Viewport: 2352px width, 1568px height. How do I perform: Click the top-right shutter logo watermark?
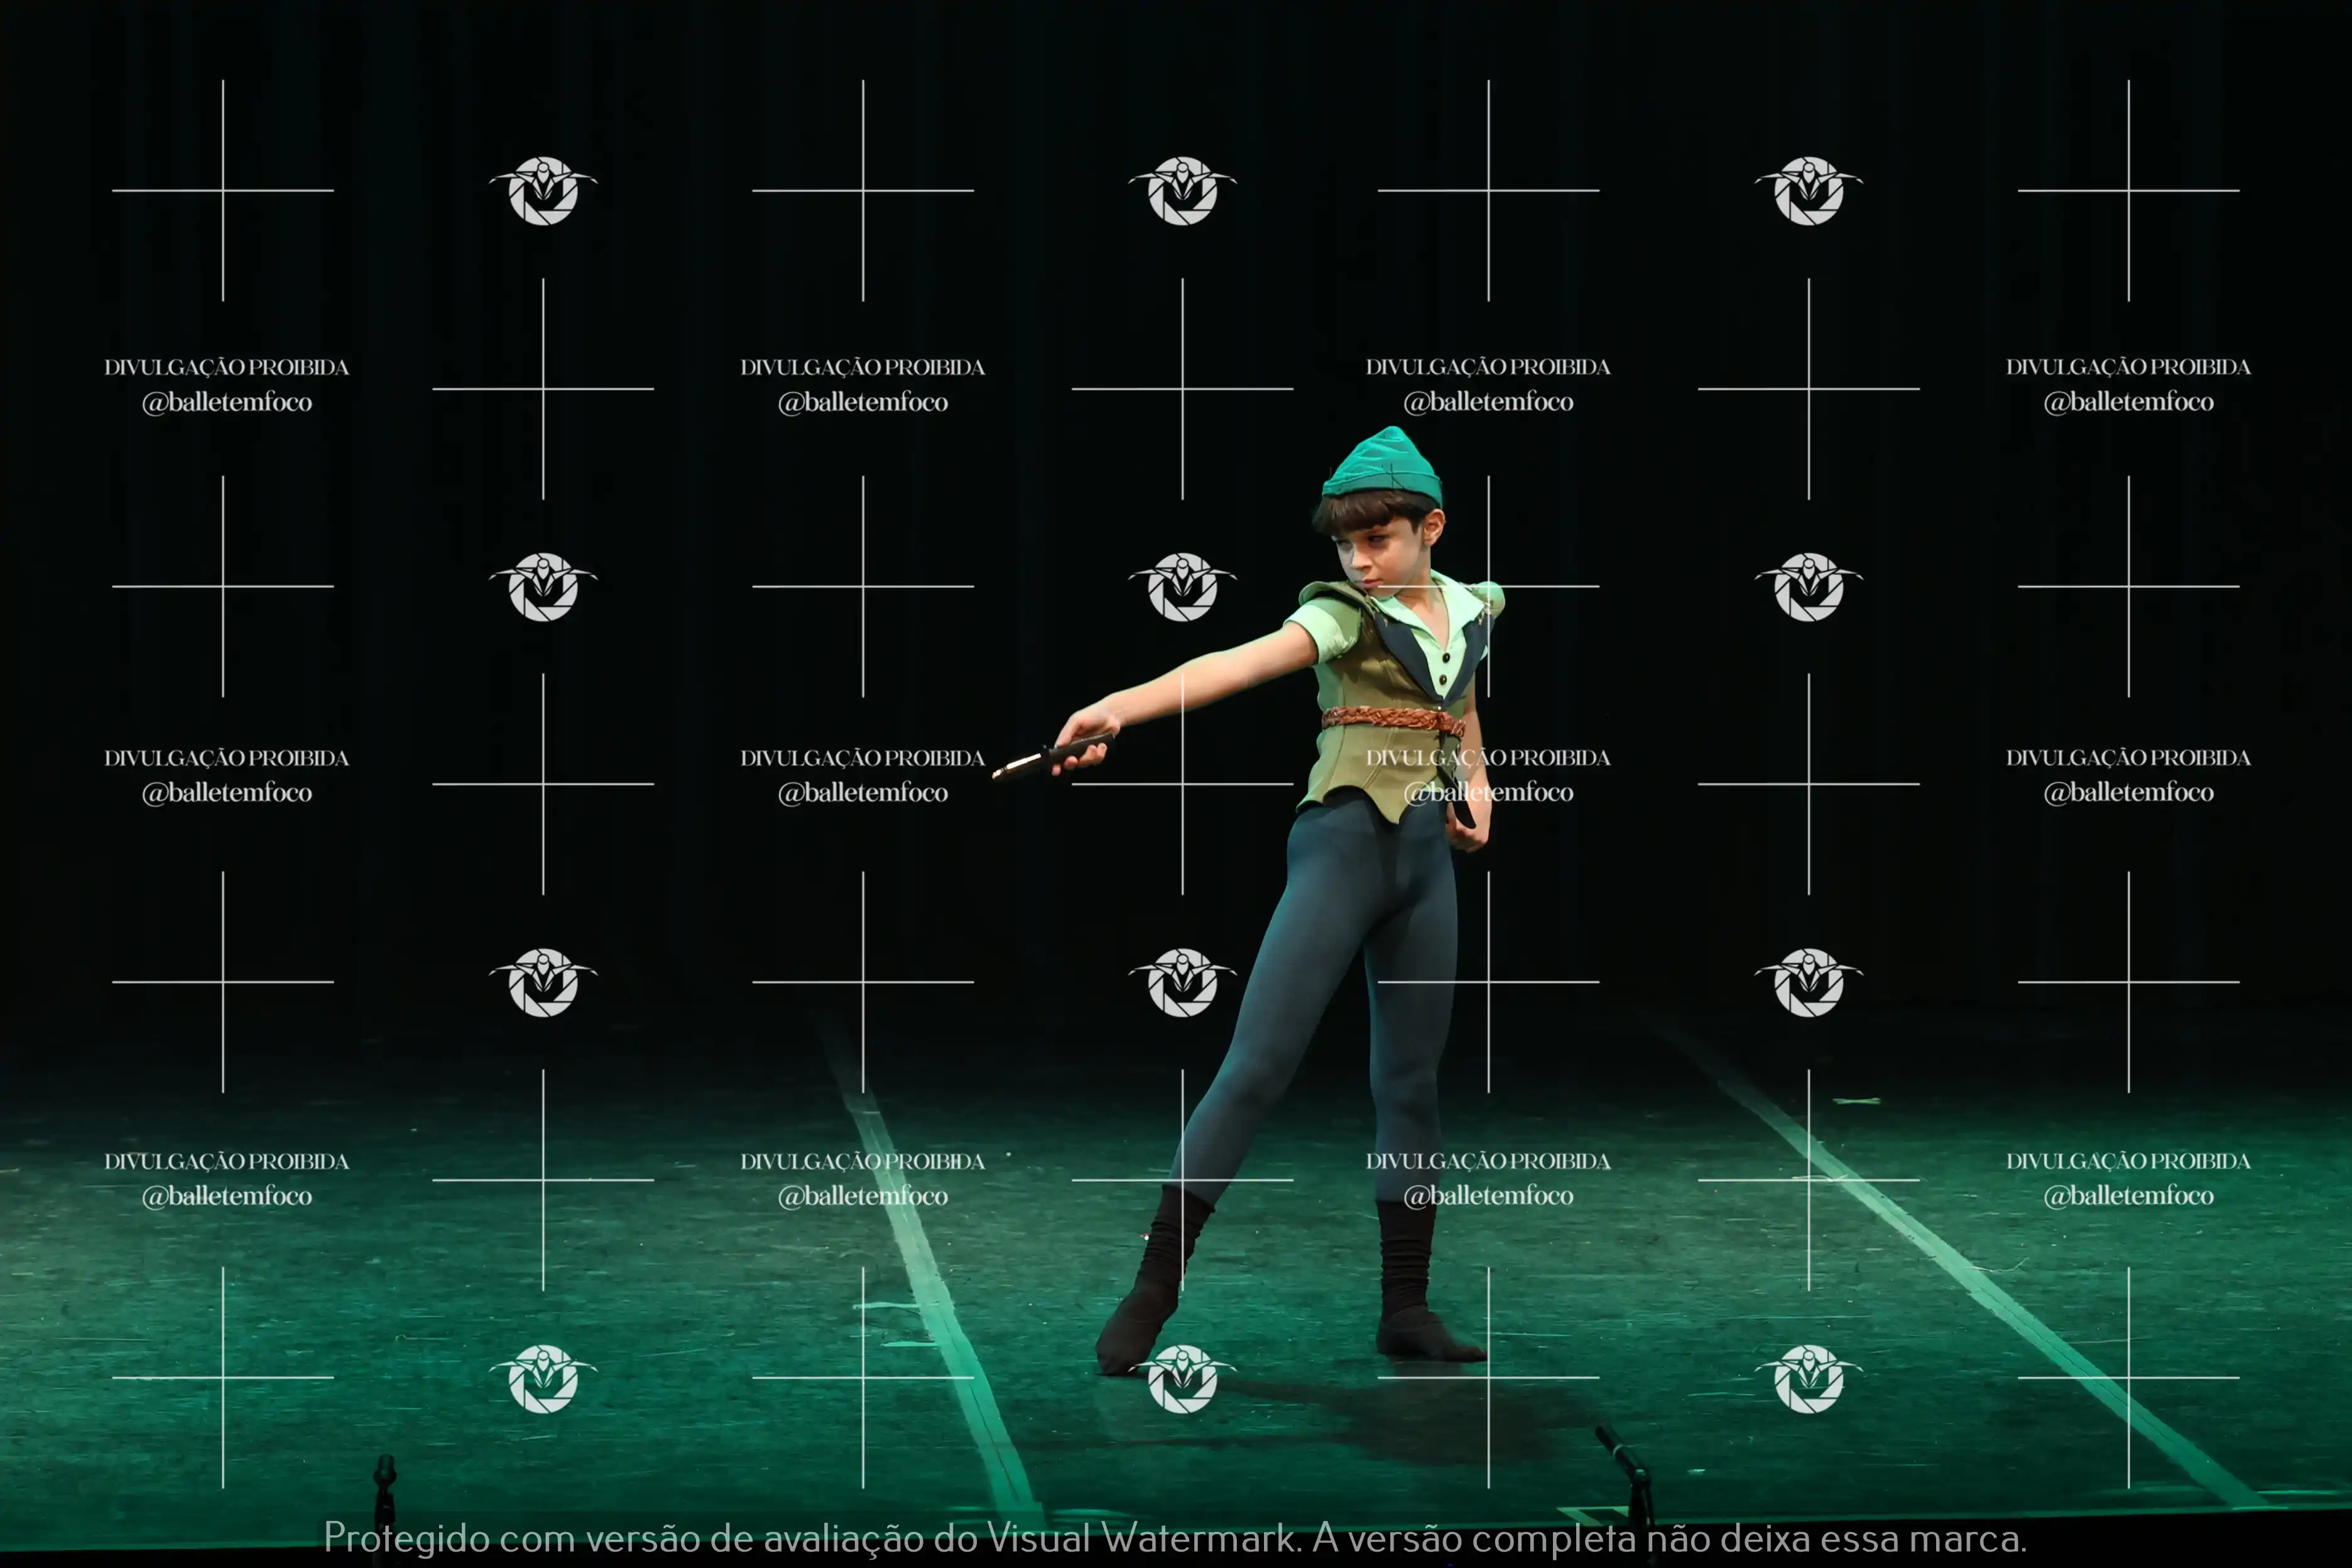[x=1808, y=191]
